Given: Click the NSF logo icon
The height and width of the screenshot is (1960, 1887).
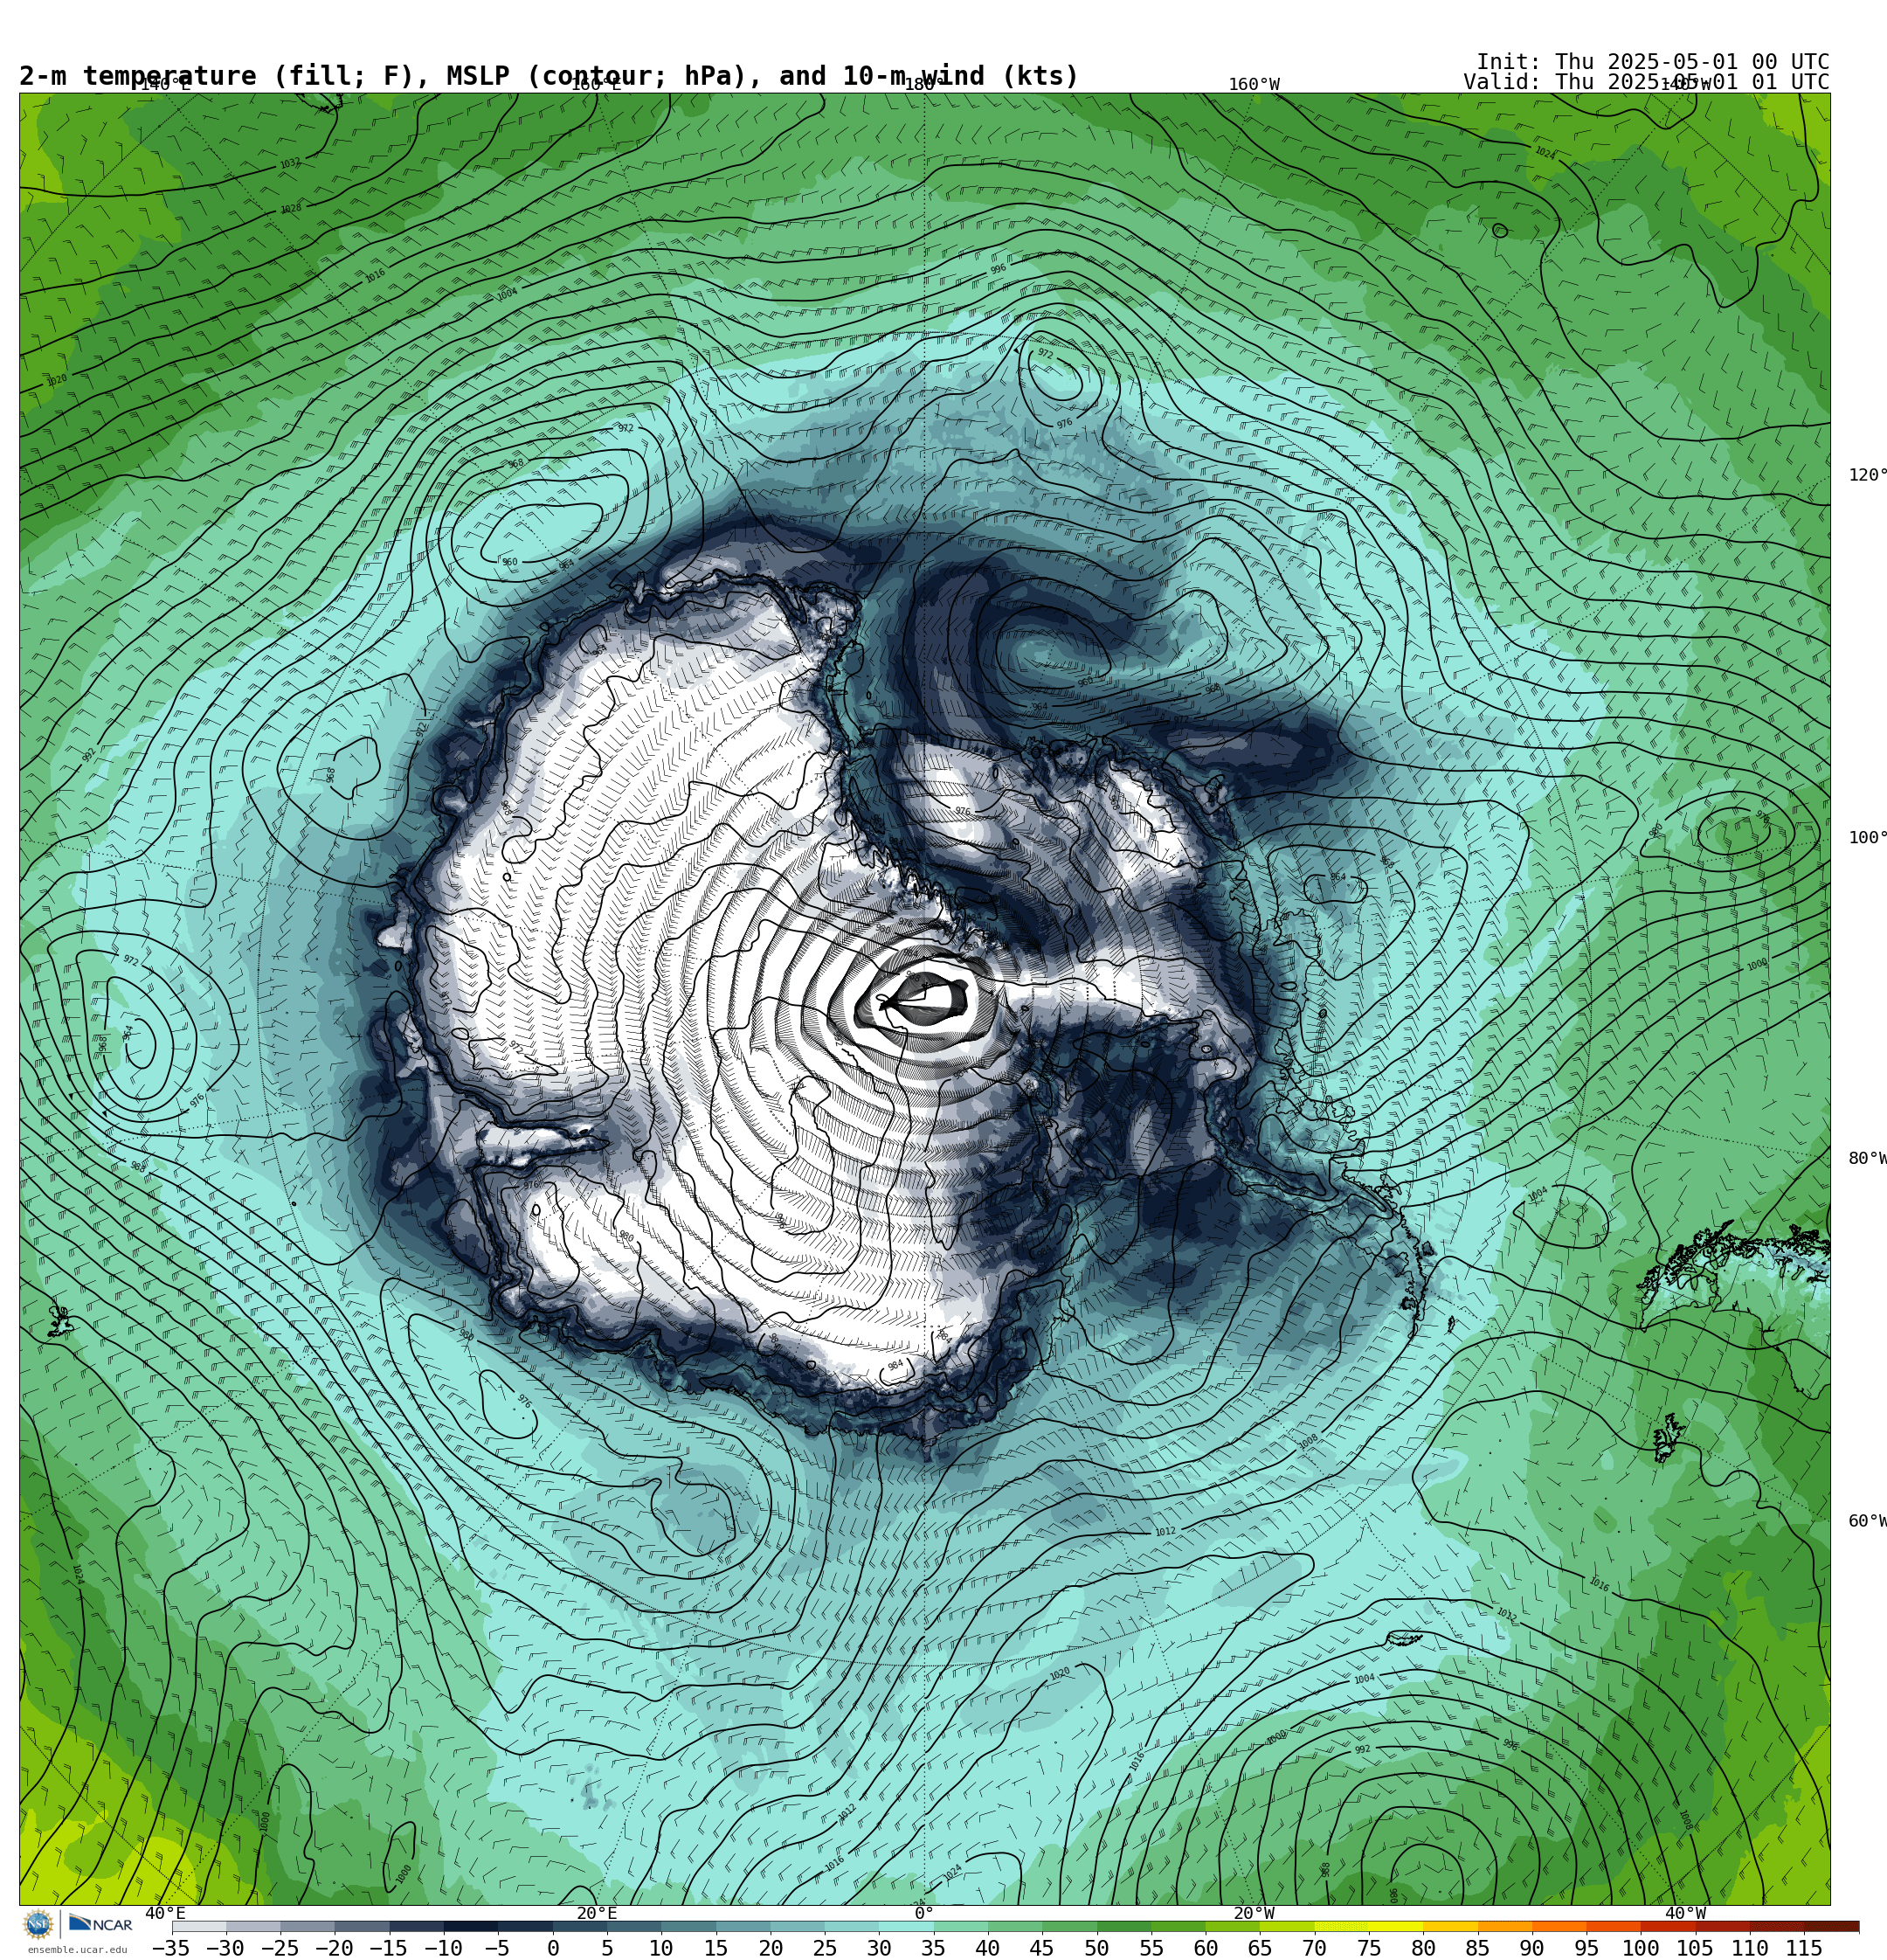Looking at the screenshot, I should (x=38, y=1924).
